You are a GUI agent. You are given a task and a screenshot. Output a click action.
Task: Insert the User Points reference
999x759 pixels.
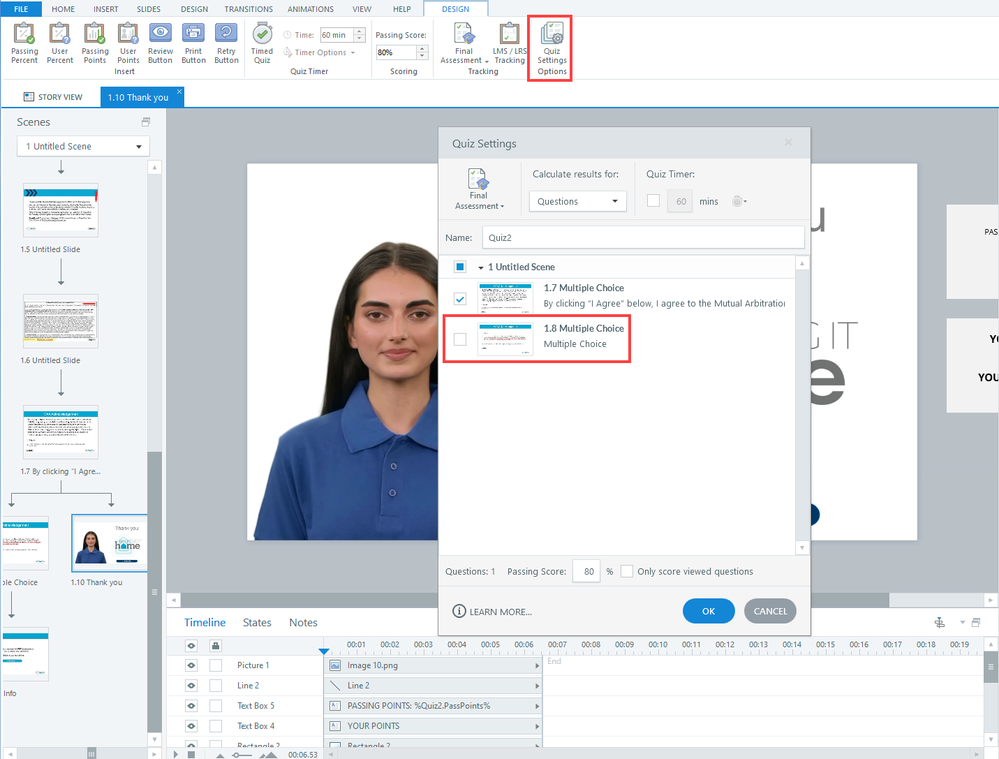point(128,44)
